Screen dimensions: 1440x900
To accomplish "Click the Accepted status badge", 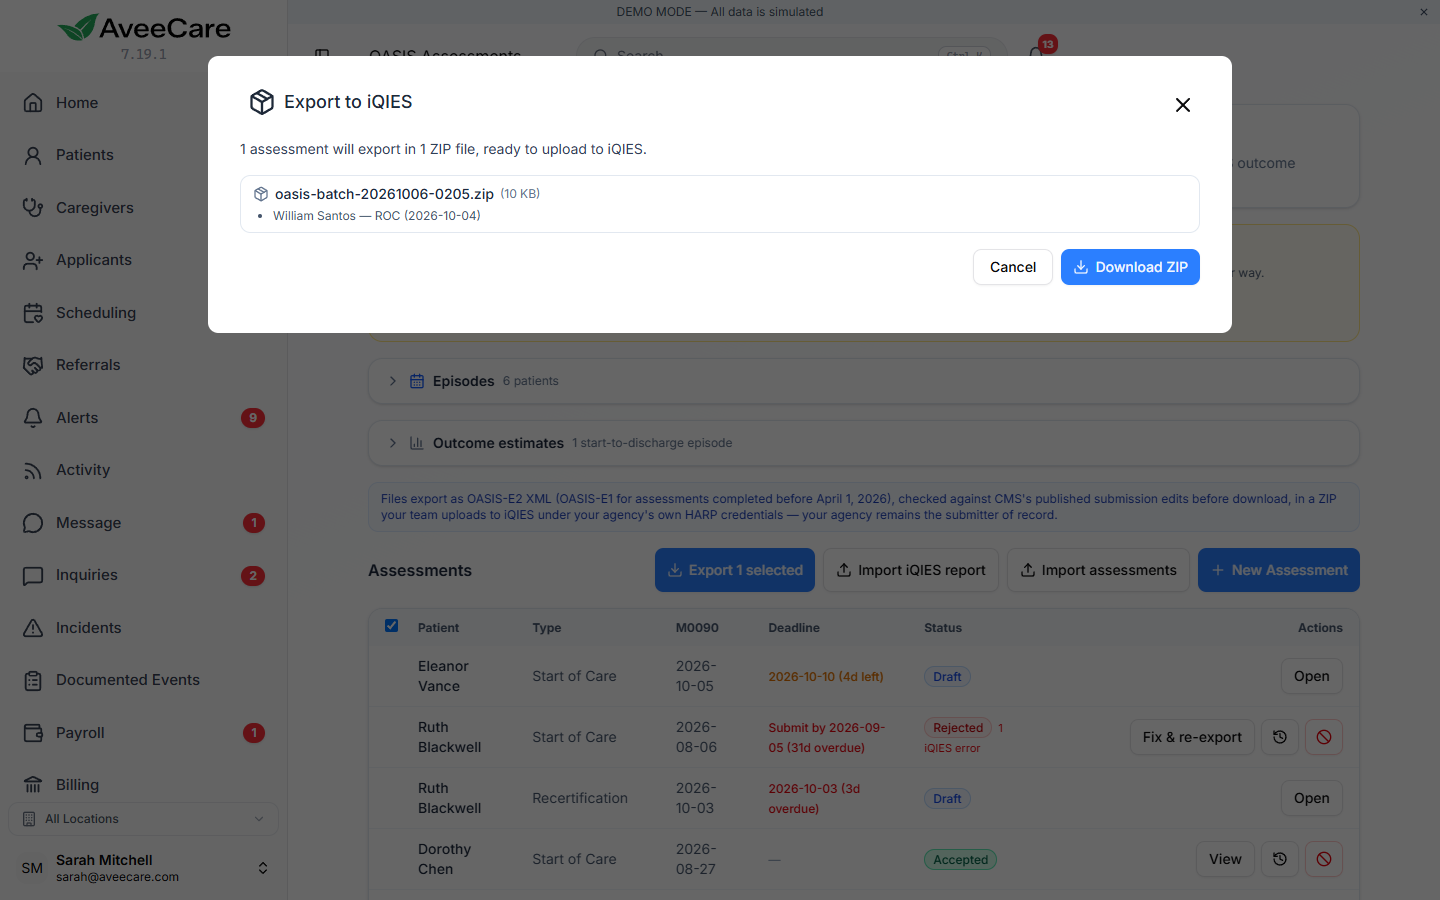I will [x=960, y=860].
